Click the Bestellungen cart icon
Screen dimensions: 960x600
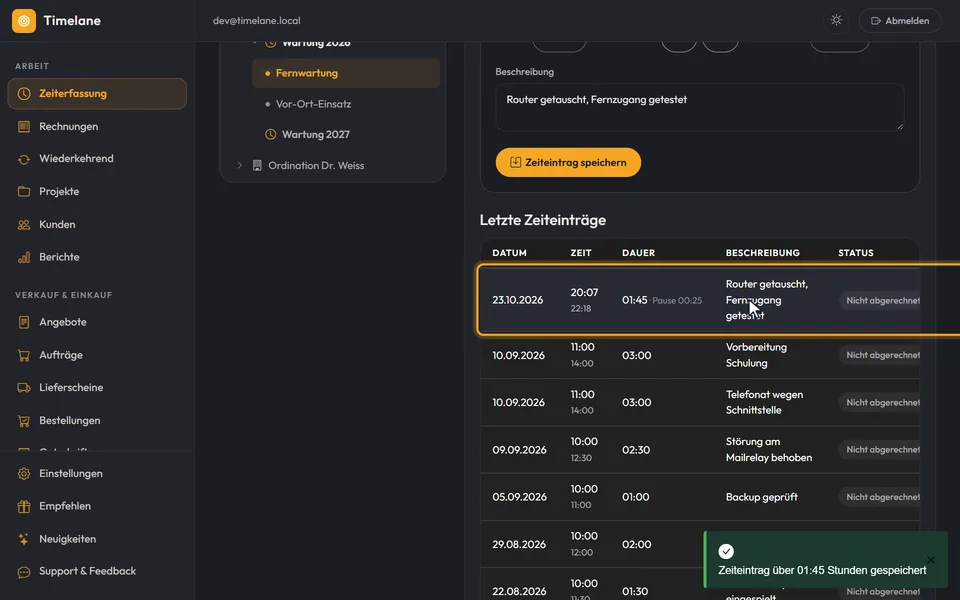tap(24, 421)
